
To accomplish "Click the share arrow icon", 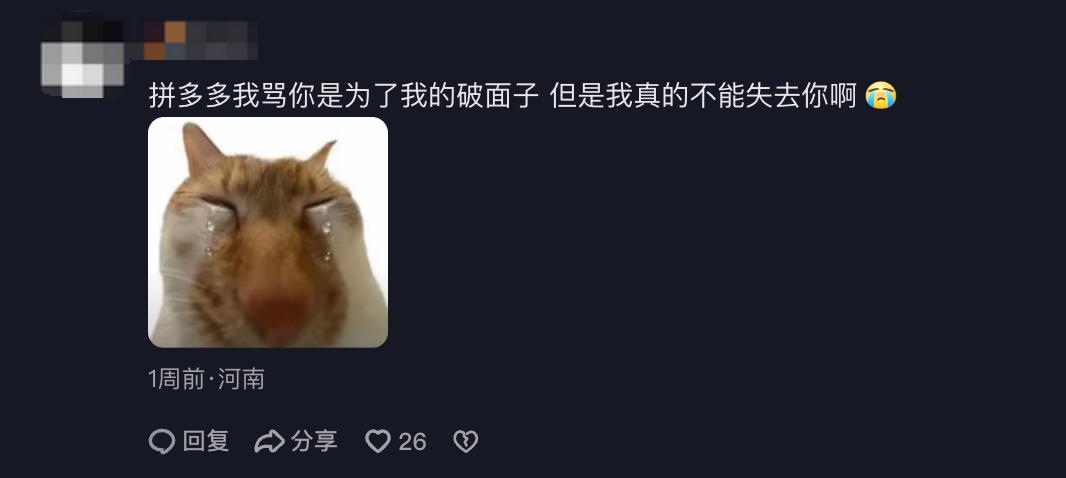I will [x=269, y=442].
